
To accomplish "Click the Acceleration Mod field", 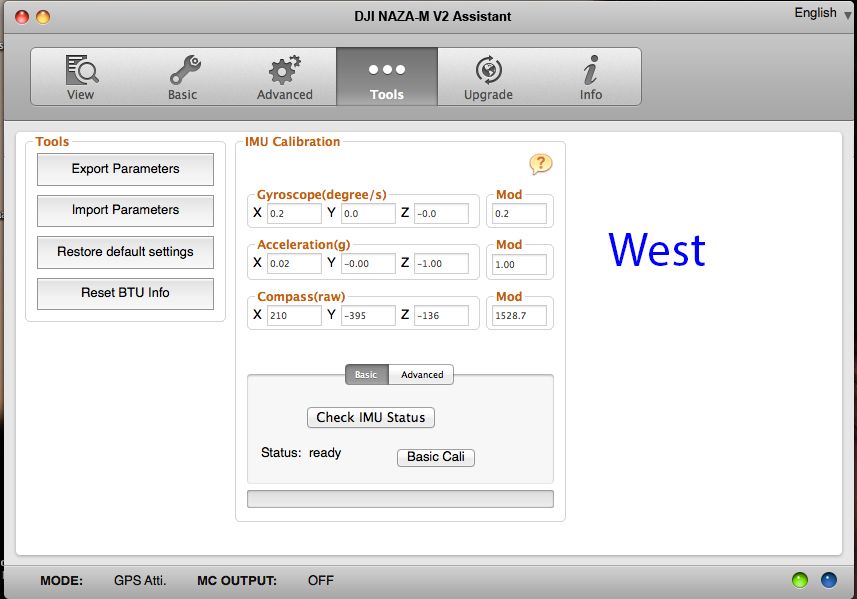I will [x=519, y=265].
